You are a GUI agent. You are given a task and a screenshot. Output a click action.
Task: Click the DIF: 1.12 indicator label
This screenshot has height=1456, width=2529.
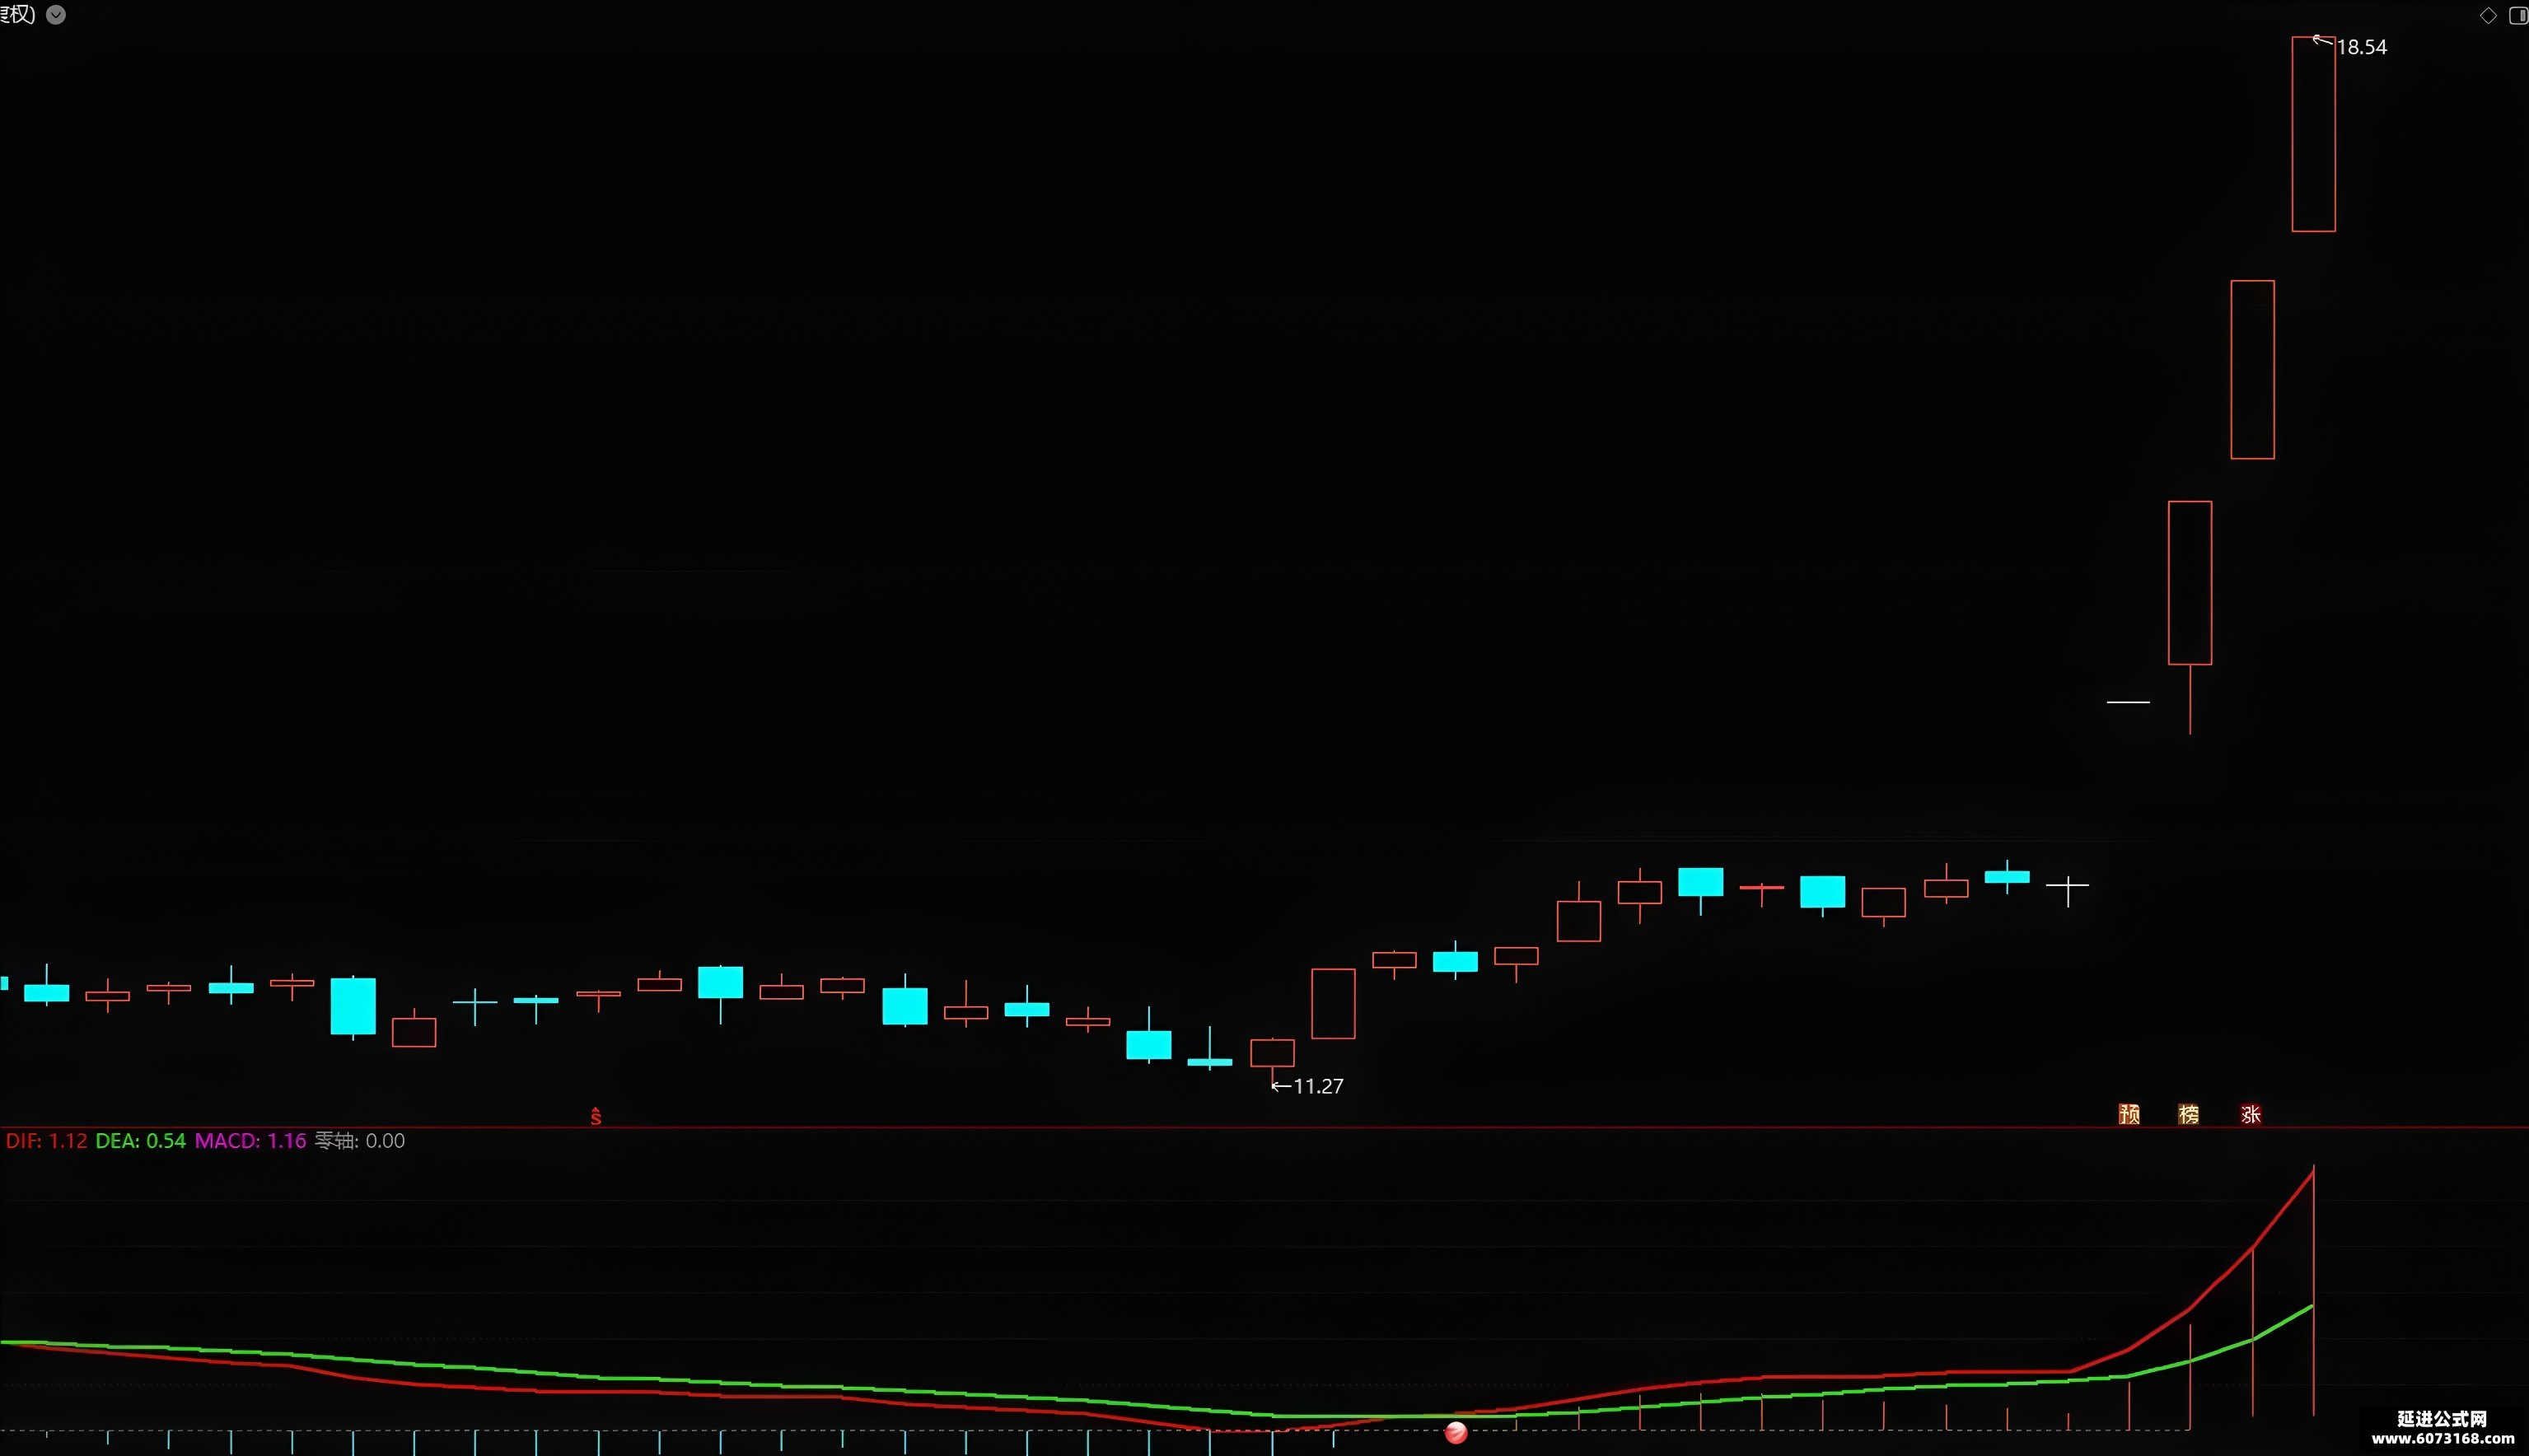pos(47,1141)
